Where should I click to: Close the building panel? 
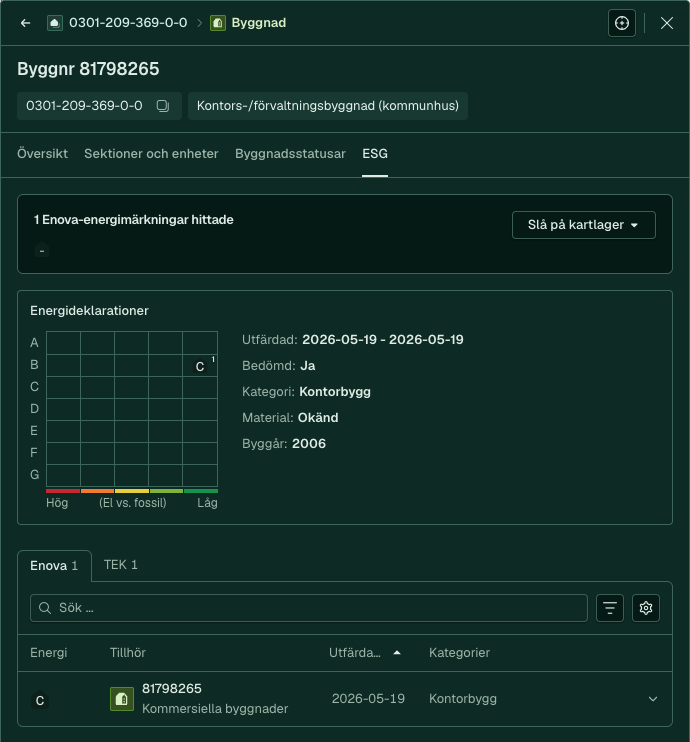(666, 23)
